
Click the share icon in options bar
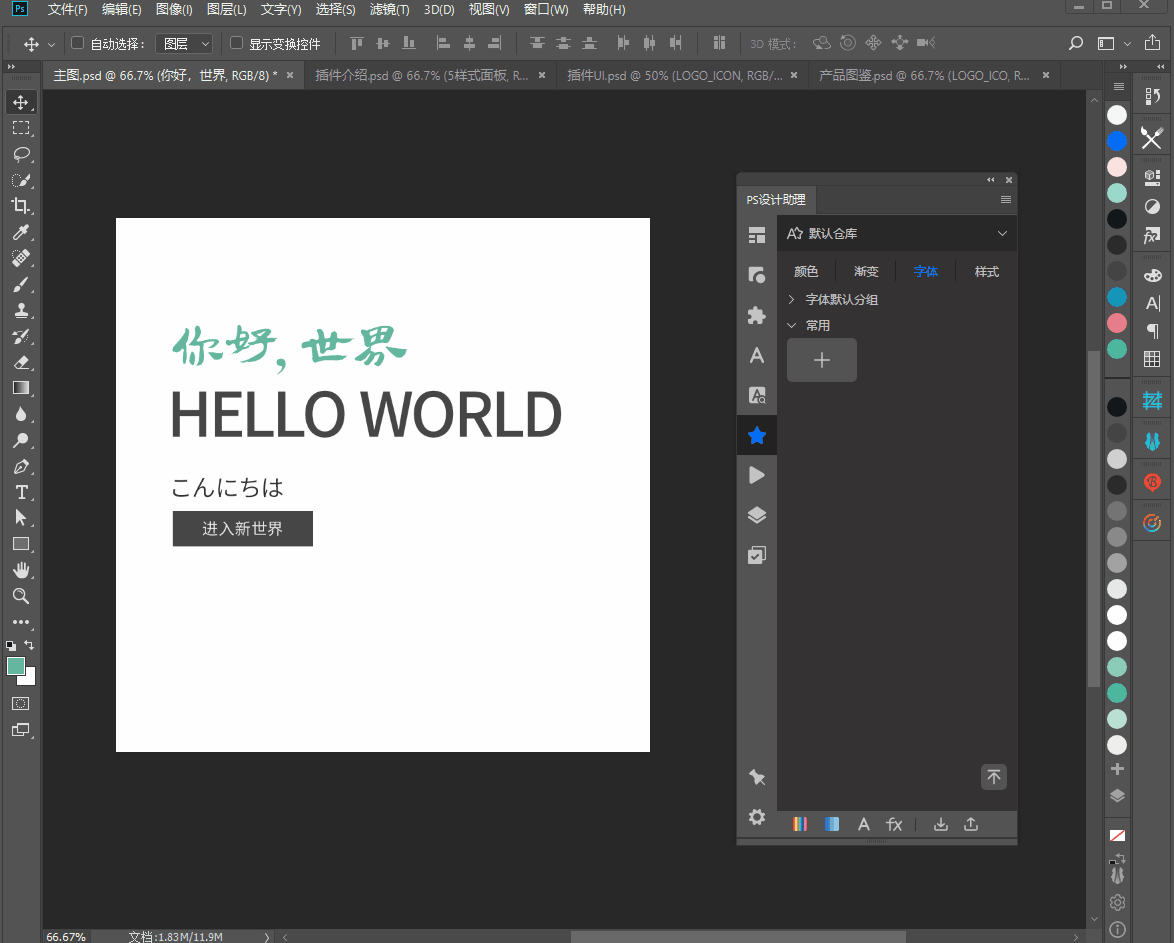[1152, 43]
